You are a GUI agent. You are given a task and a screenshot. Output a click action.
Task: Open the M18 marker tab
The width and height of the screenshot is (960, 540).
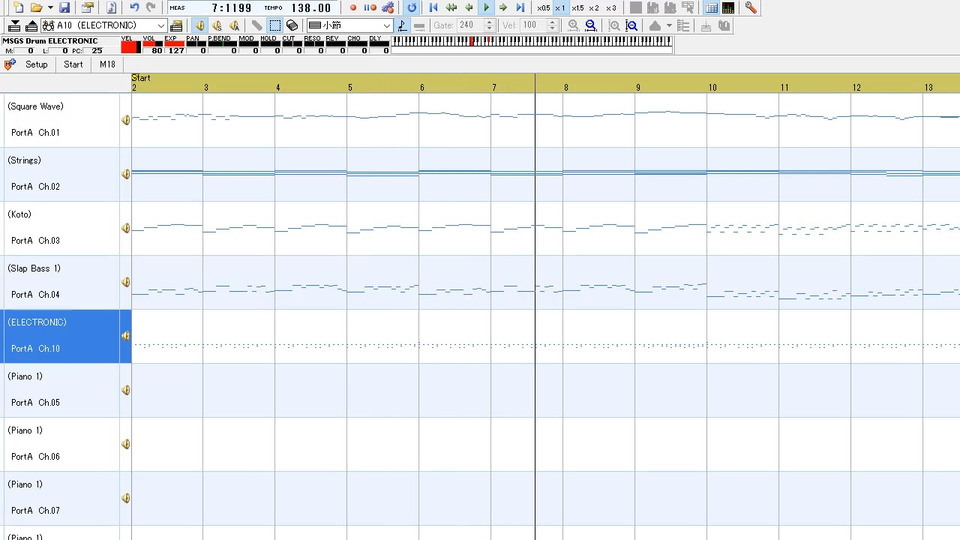click(107, 64)
